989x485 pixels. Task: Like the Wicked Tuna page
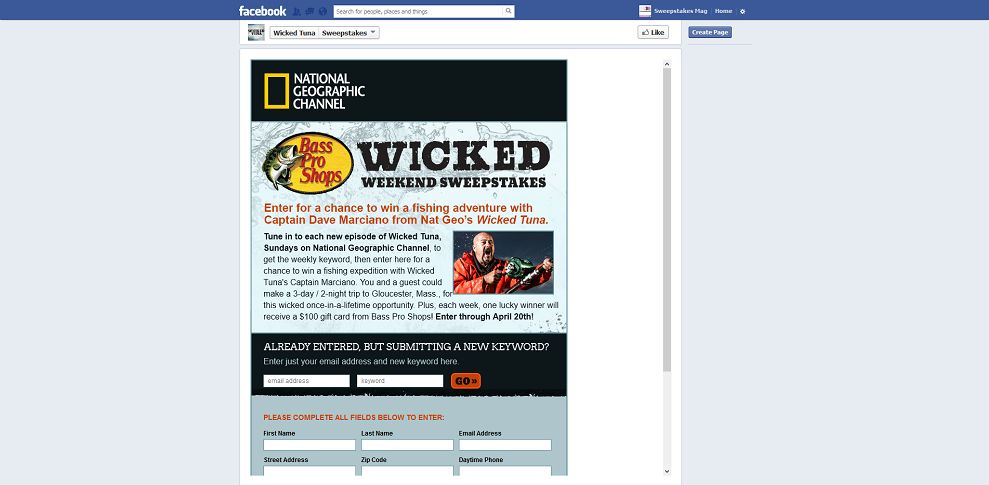(653, 32)
